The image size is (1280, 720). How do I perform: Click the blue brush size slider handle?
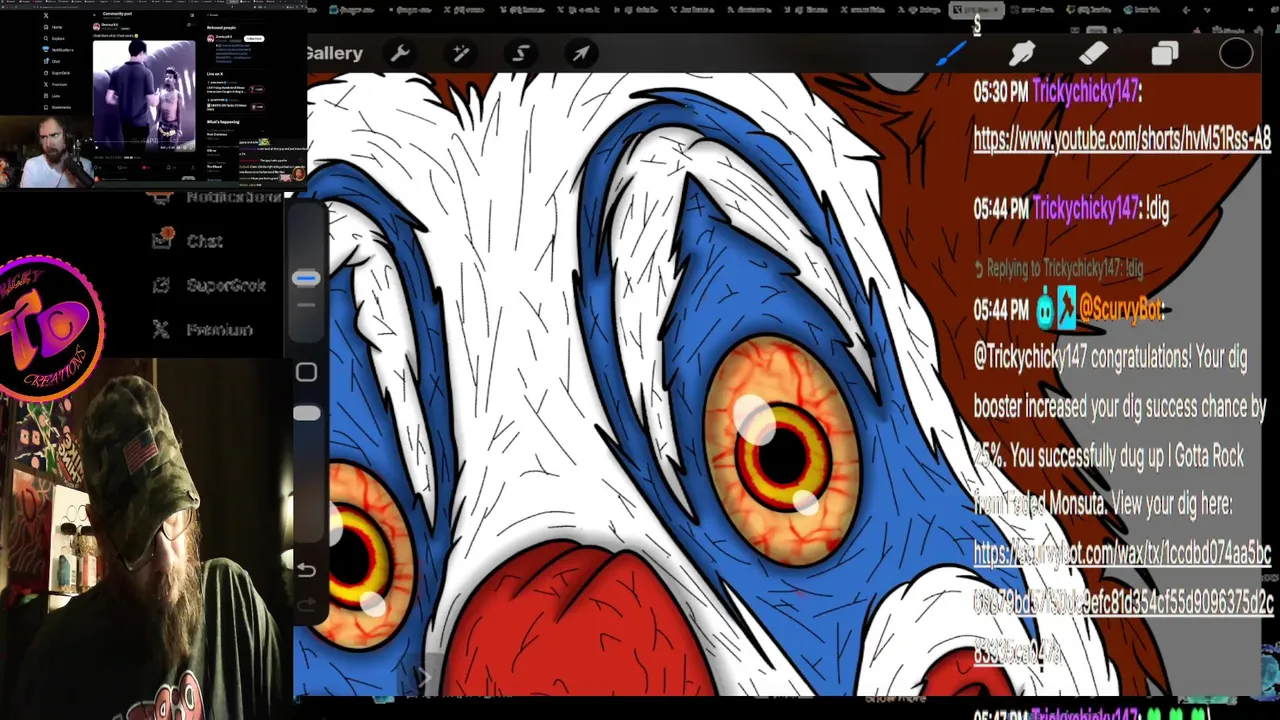tap(306, 278)
